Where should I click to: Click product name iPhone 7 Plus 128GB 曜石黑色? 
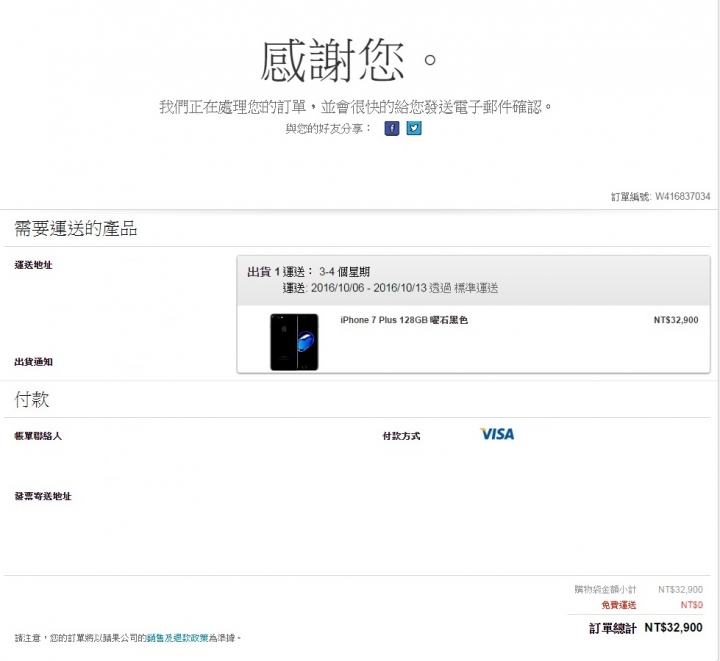click(404, 320)
